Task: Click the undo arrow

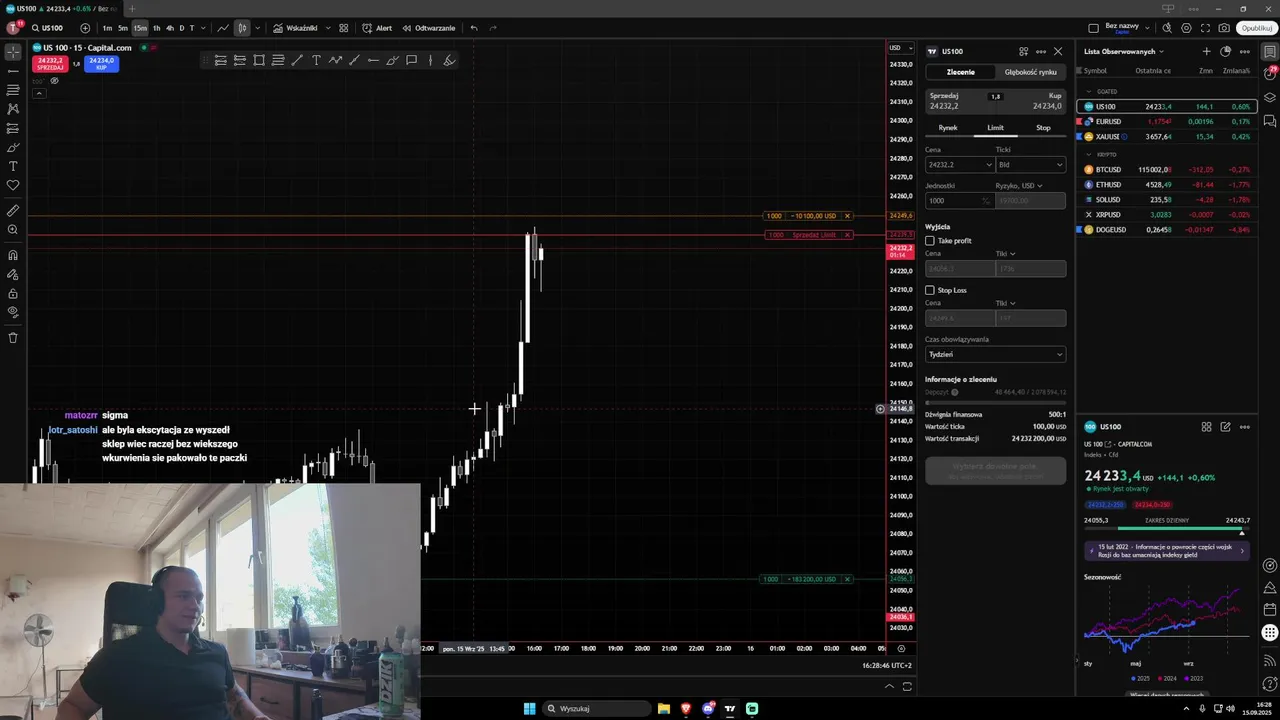Action: pyautogui.click(x=474, y=28)
